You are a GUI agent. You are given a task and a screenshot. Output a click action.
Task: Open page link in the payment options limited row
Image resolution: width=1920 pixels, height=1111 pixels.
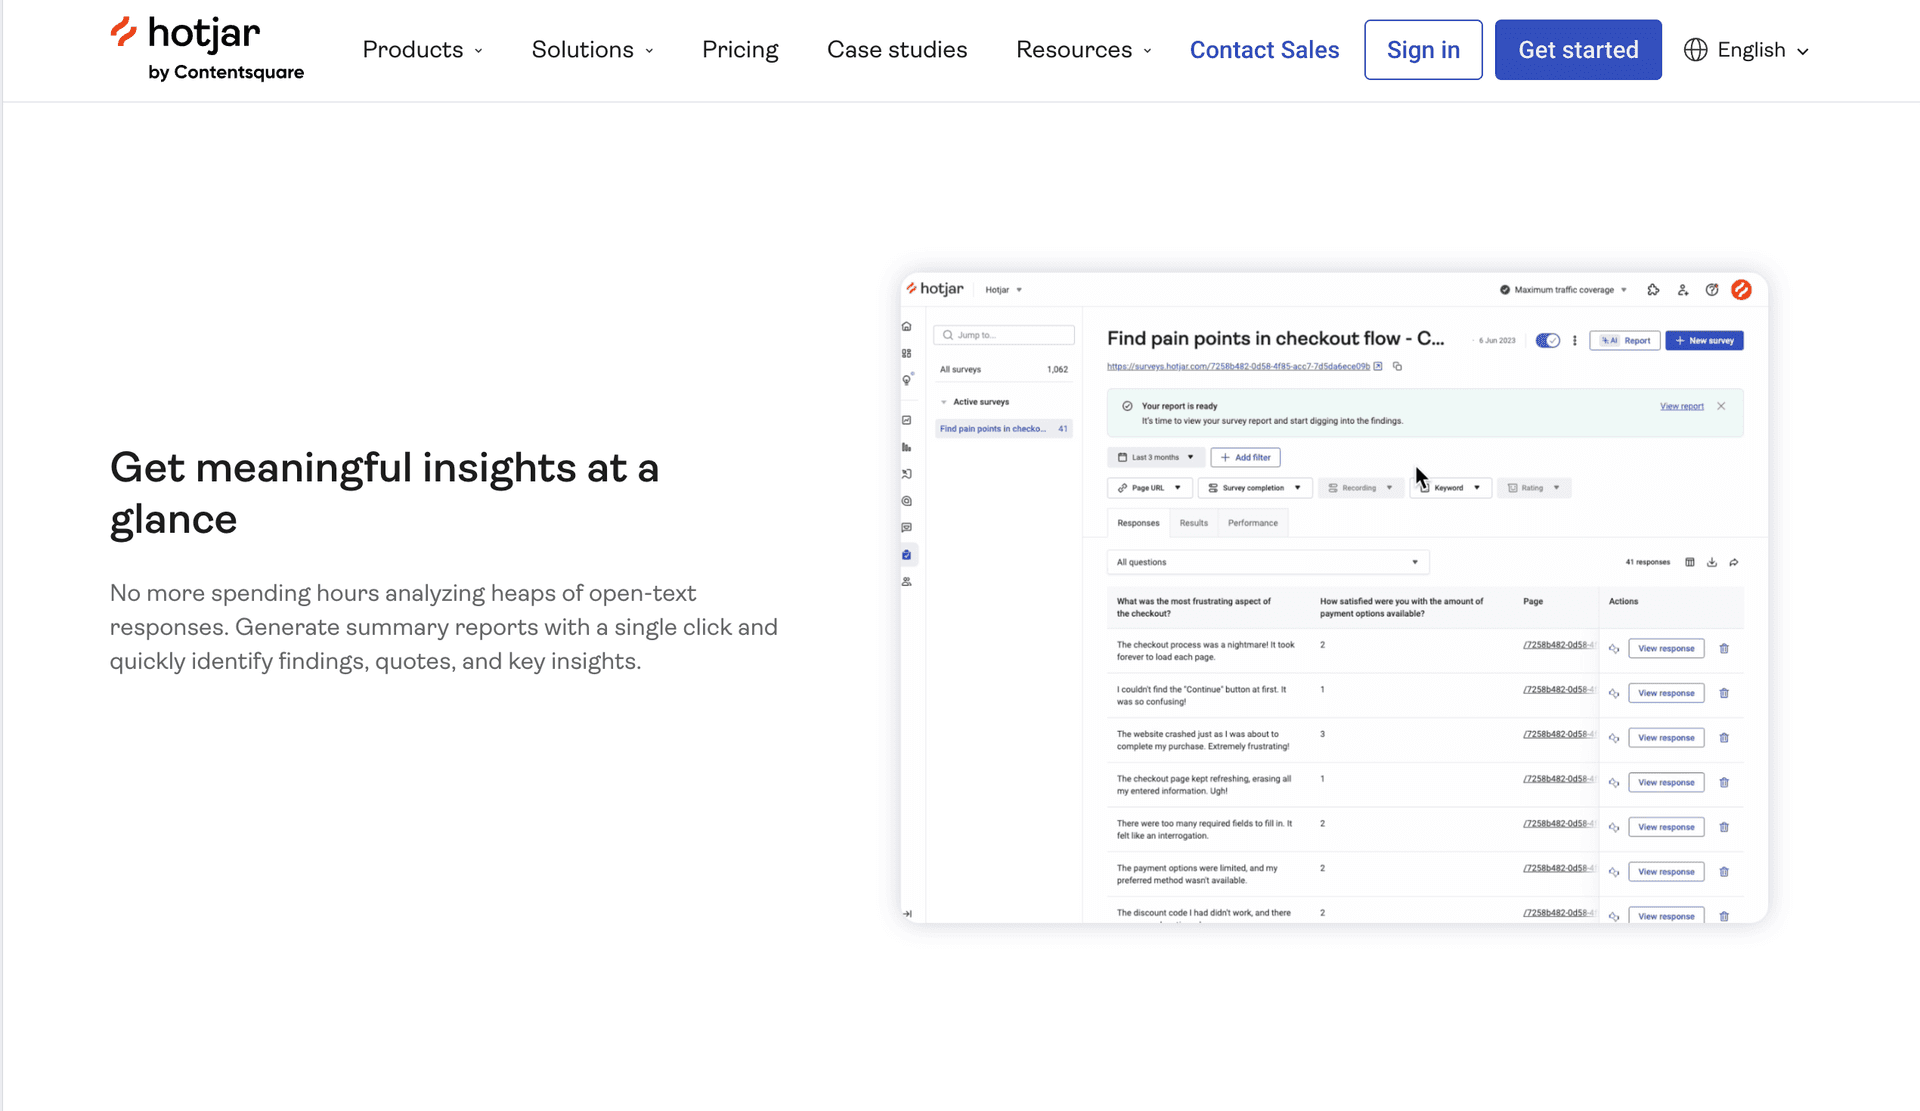pos(1559,868)
